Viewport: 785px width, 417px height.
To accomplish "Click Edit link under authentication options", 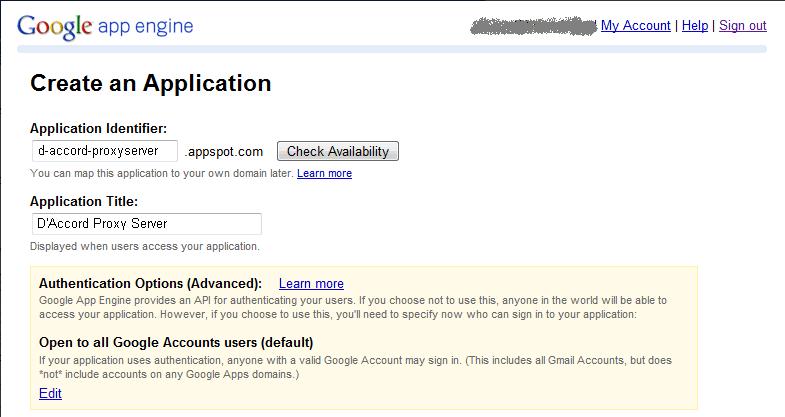I will click(50, 393).
